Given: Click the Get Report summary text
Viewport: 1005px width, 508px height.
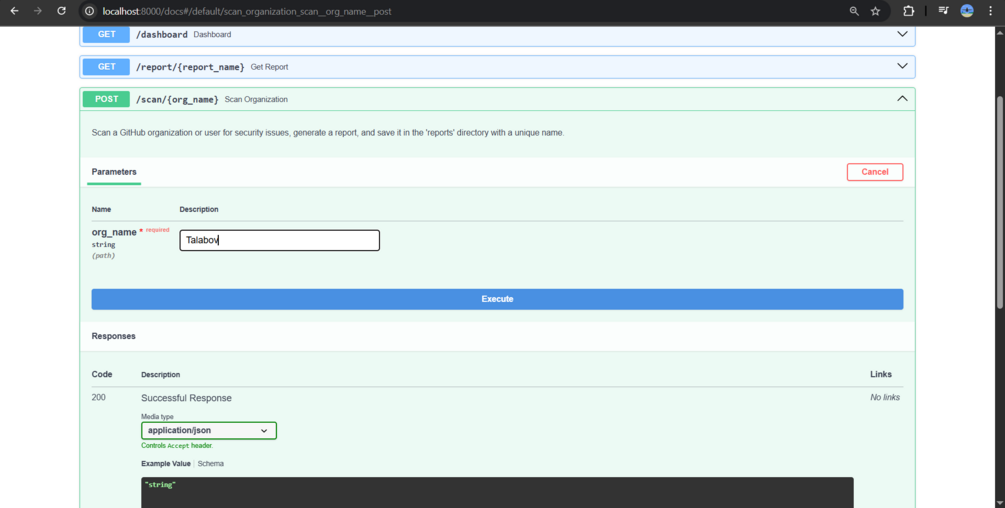Looking at the screenshot, I should point(269,67).
